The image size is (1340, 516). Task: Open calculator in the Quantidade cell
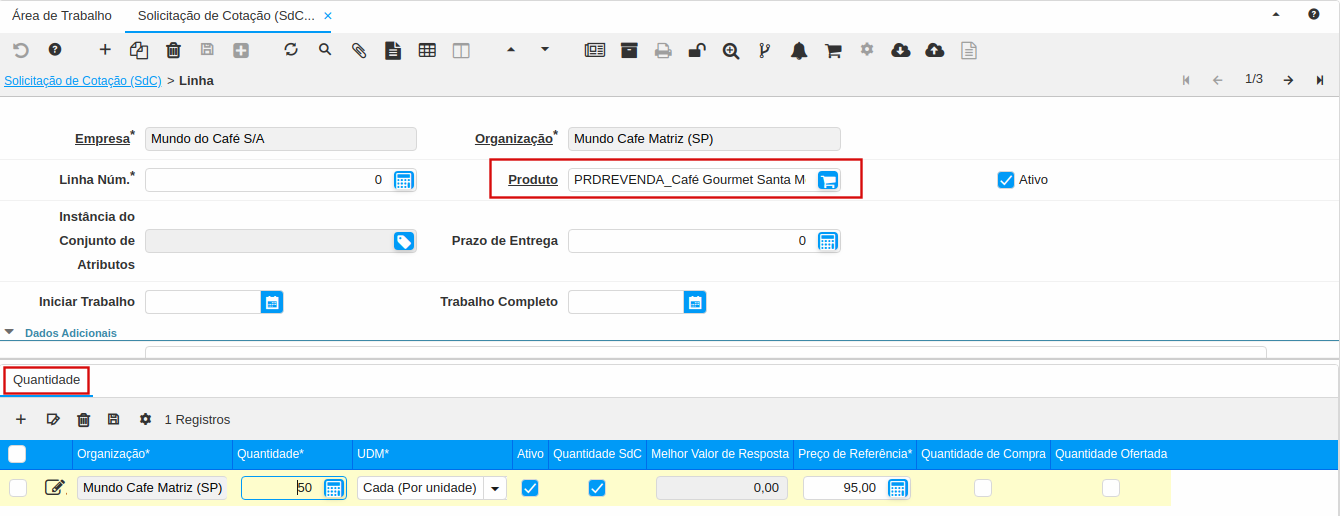pos(334,488)
